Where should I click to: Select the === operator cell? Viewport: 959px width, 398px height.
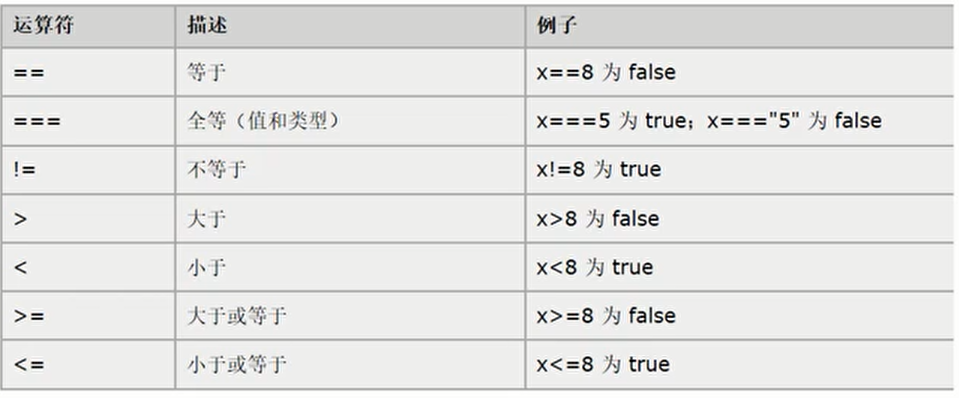(88, 121)
